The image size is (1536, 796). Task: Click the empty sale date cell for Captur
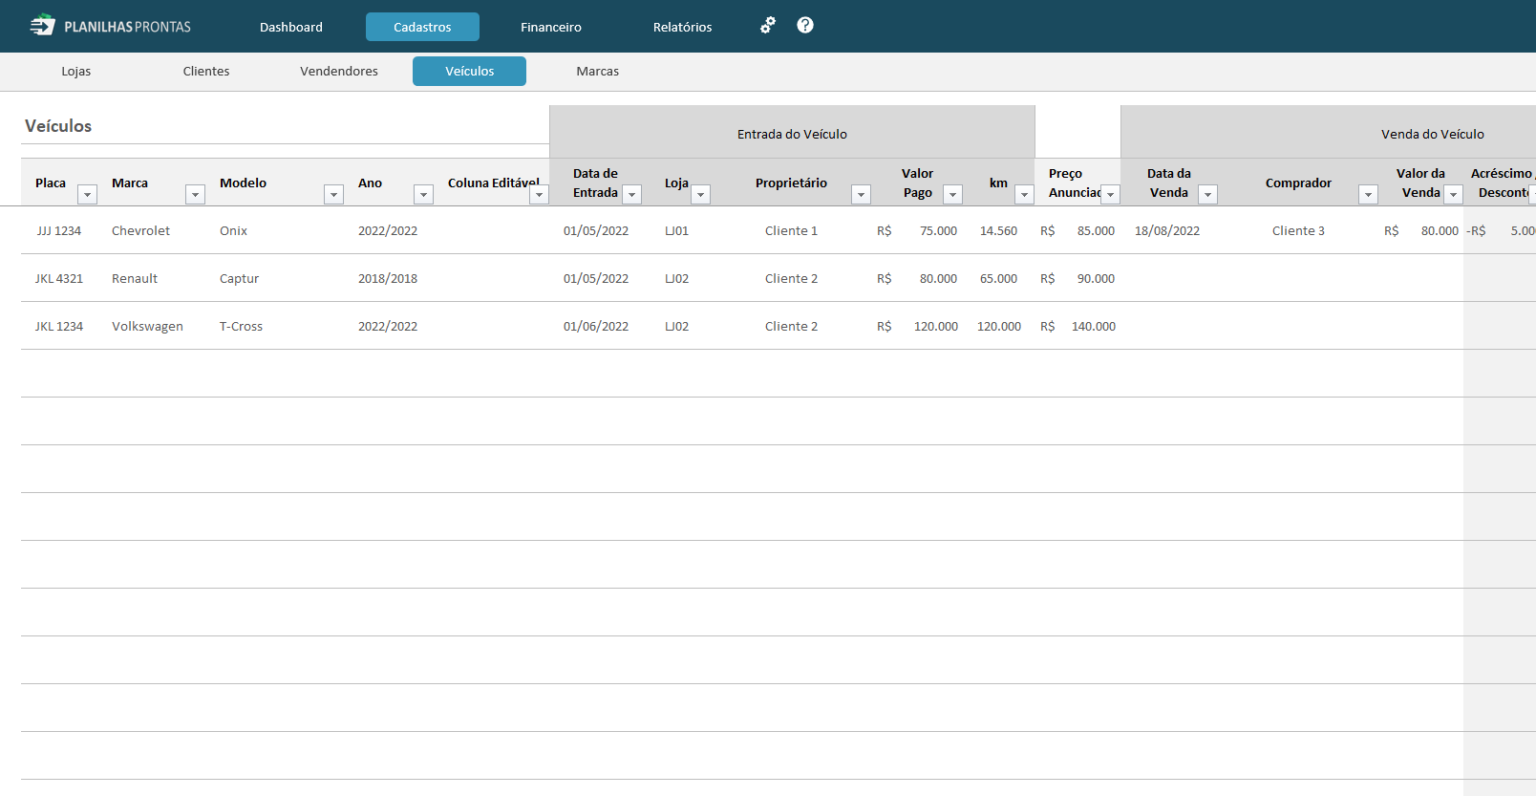(x=1169, y=279)
